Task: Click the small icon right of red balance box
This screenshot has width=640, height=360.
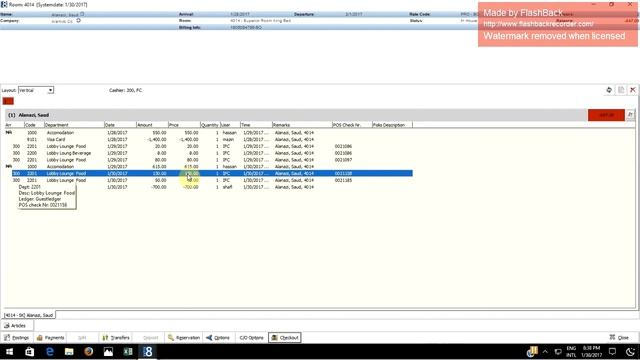Action: pyautogui.click(x=630, y=115)
